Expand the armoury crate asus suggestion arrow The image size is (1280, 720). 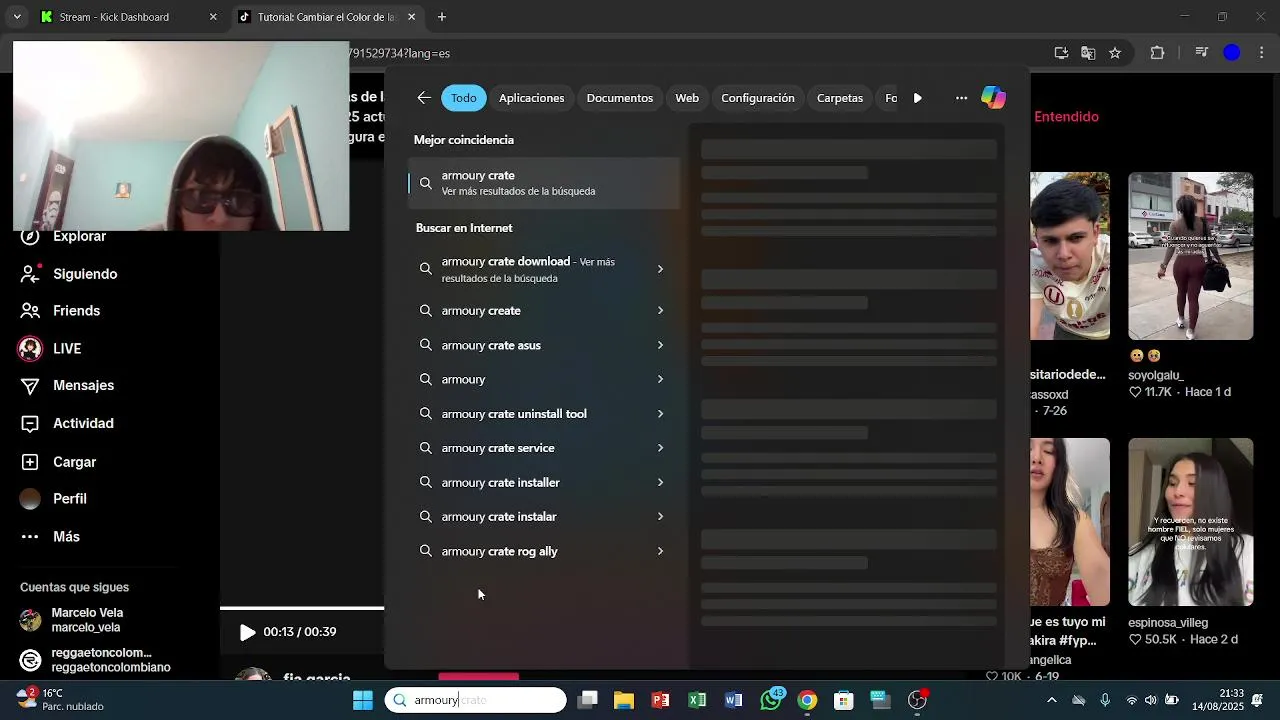click(660, 345)
